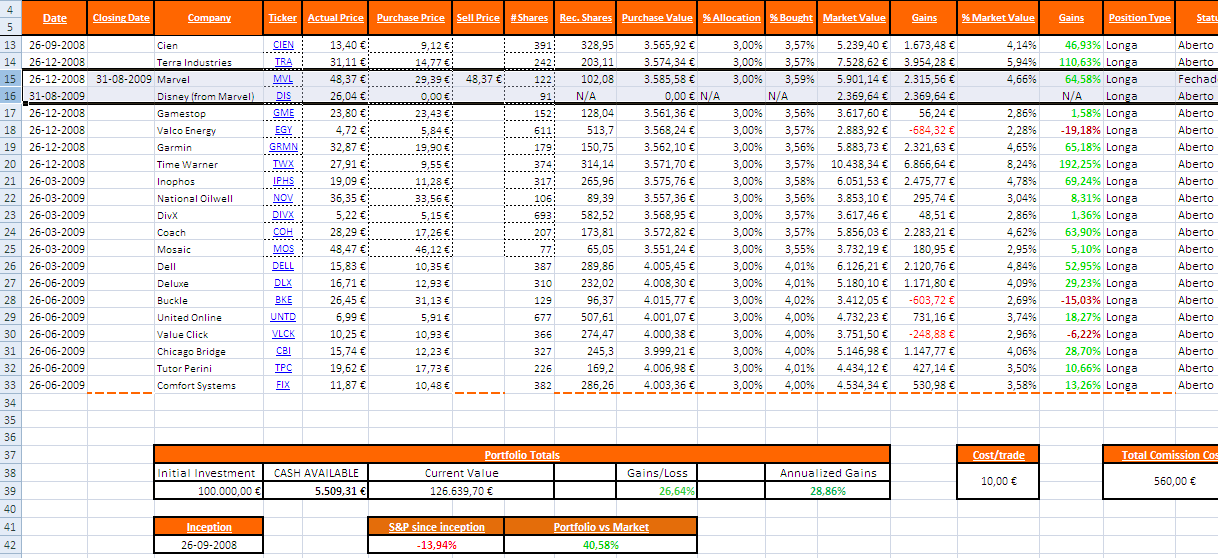Select the Portfolio Totals title cell
The width and height of the screenshot is (1218, 558).
coord(522,455)
